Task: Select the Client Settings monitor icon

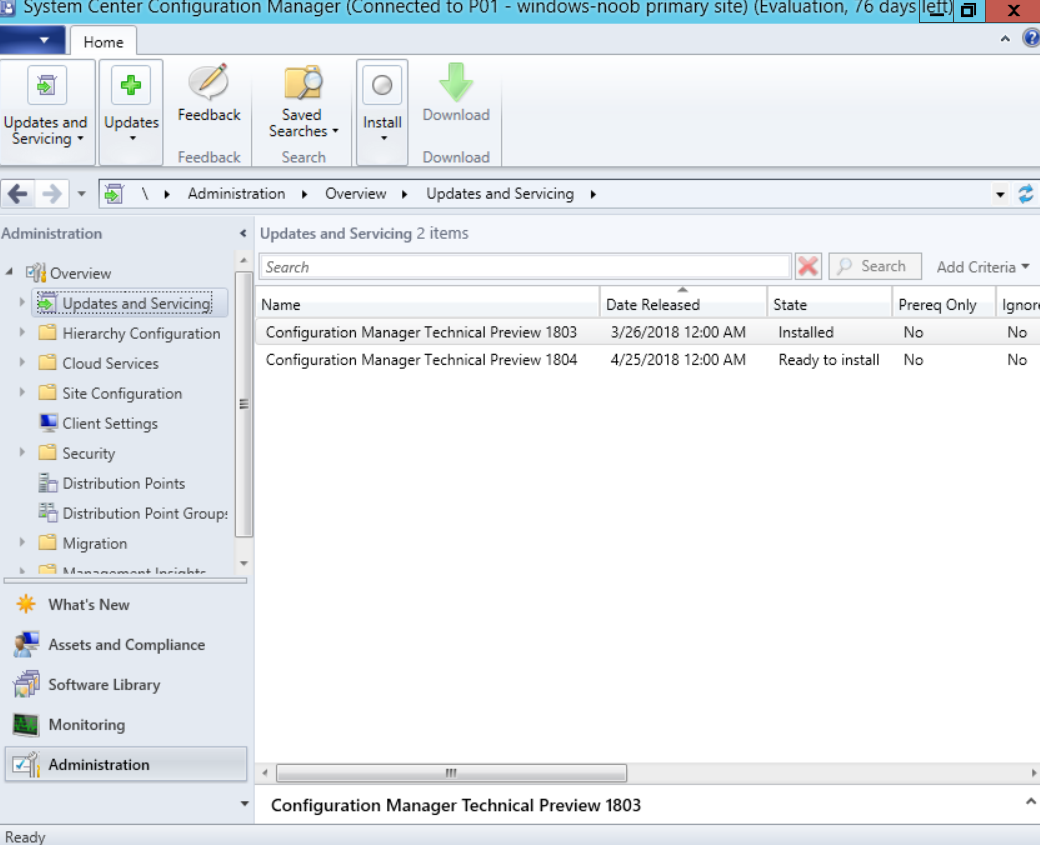Action: 48,423
